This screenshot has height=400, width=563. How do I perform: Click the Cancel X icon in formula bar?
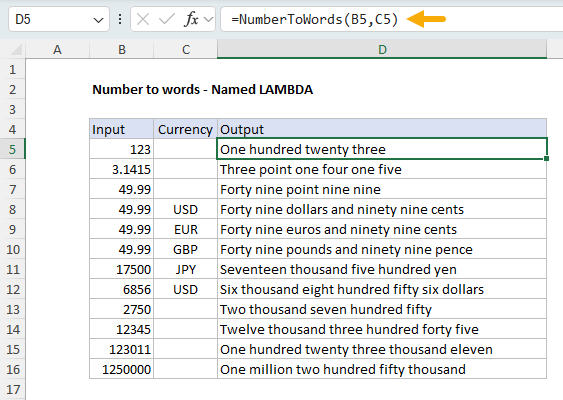coord(143,19)
